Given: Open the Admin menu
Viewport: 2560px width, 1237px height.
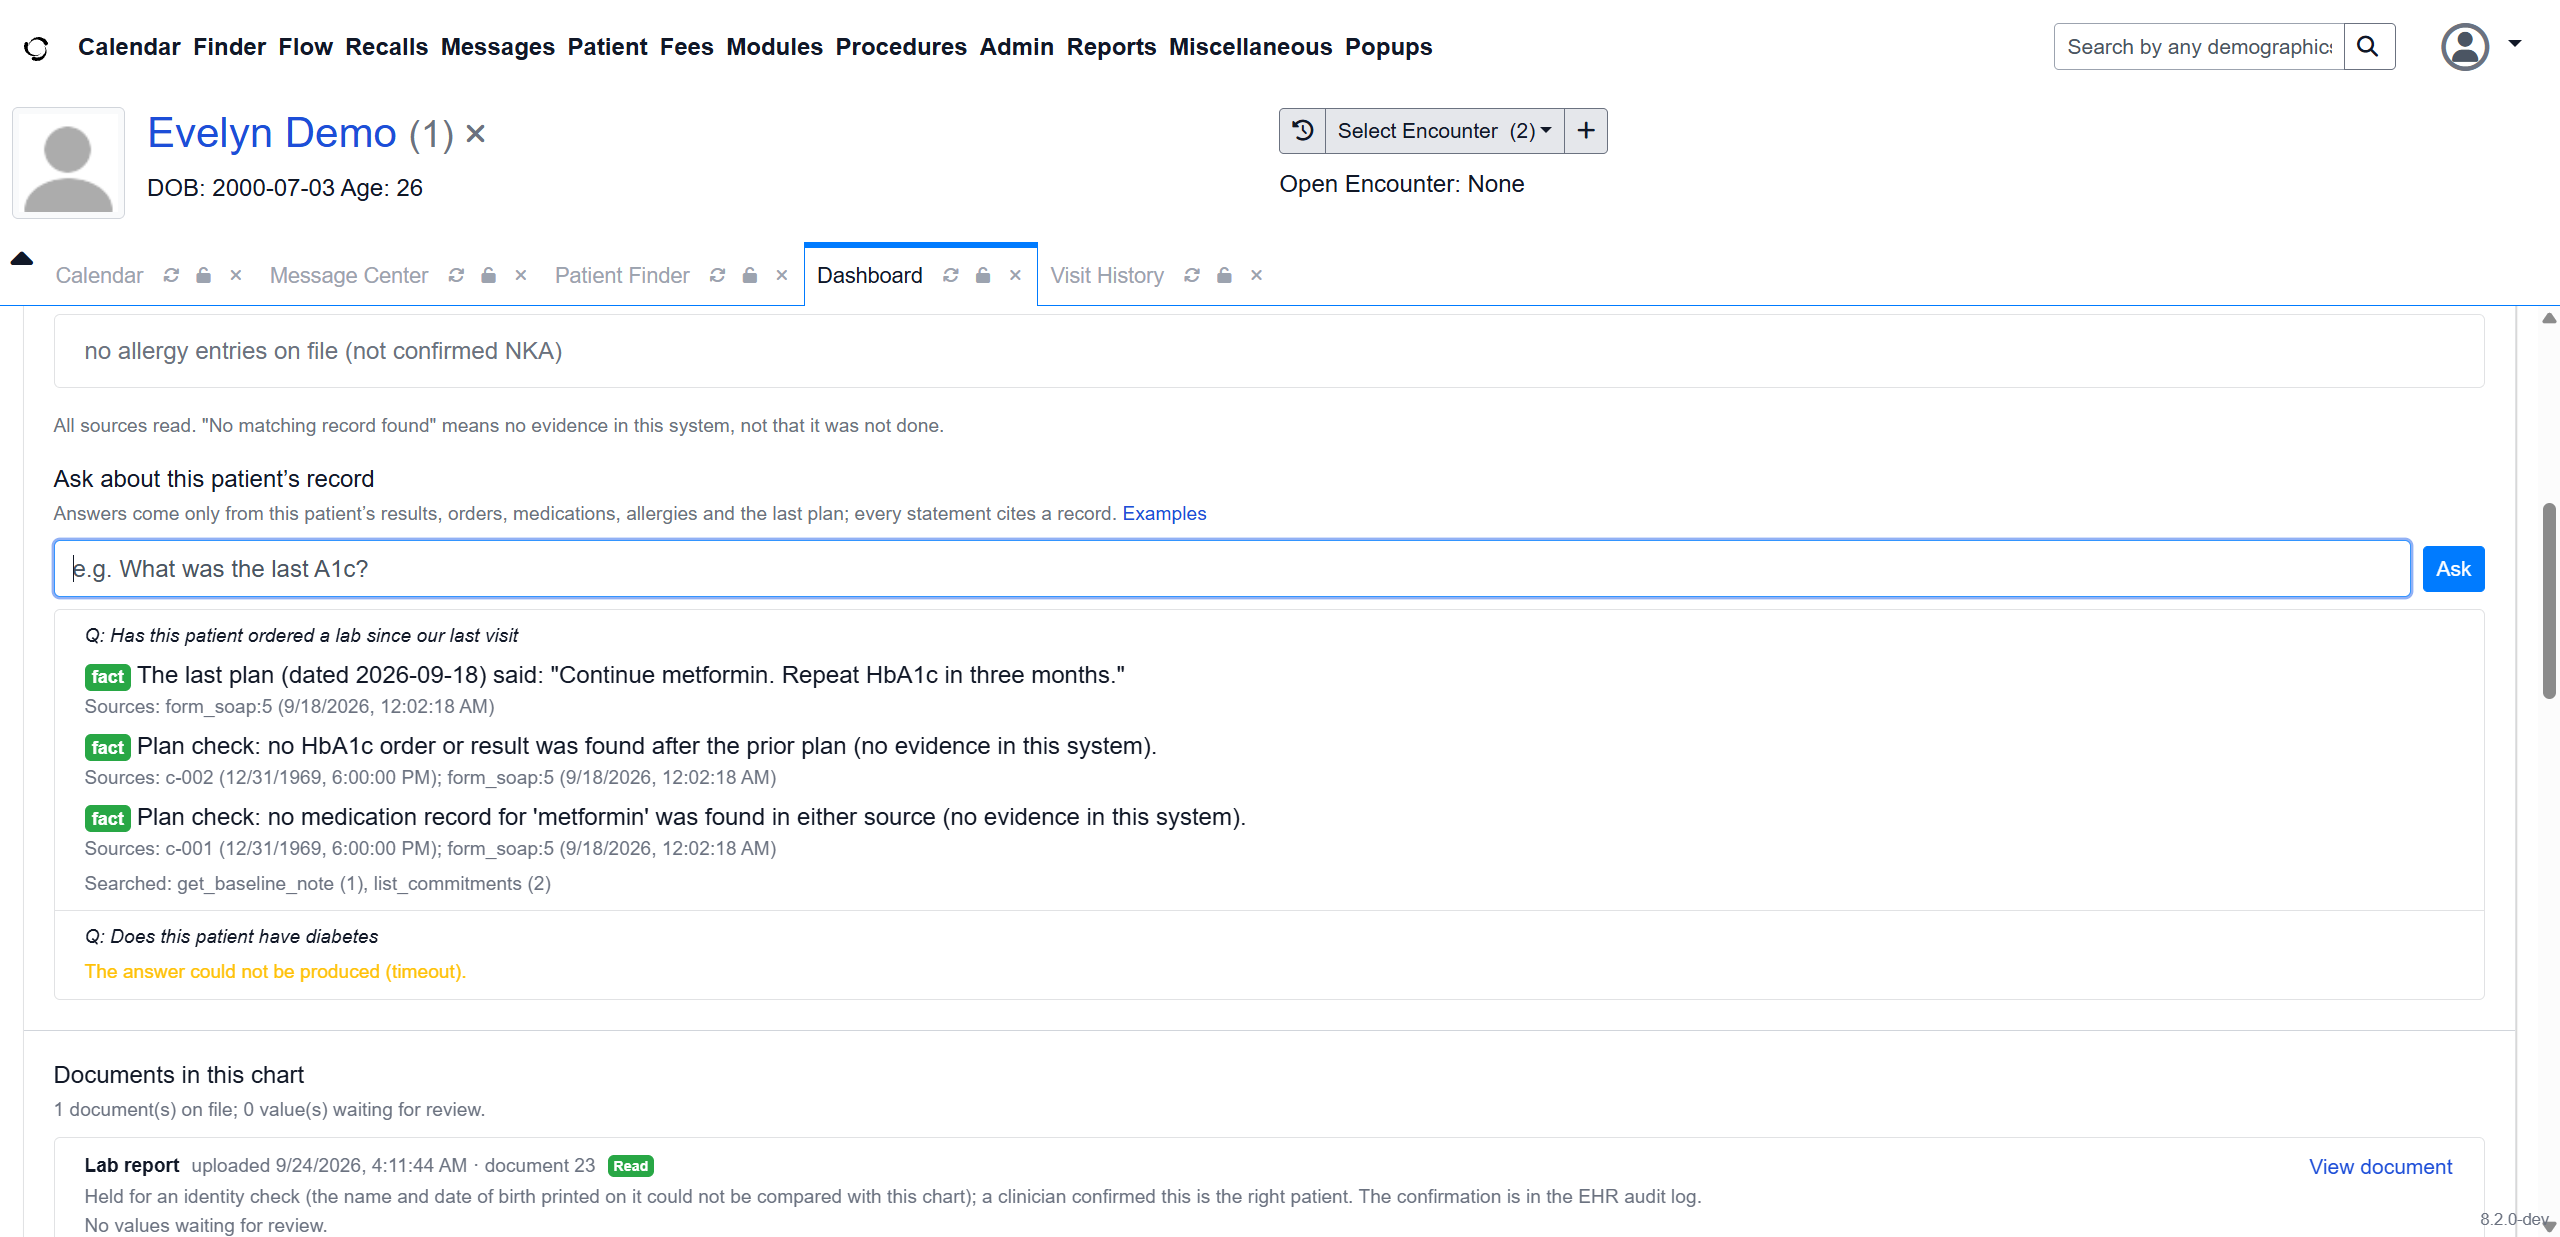Looking at the screenshot, I should (x=1017, y=47).
